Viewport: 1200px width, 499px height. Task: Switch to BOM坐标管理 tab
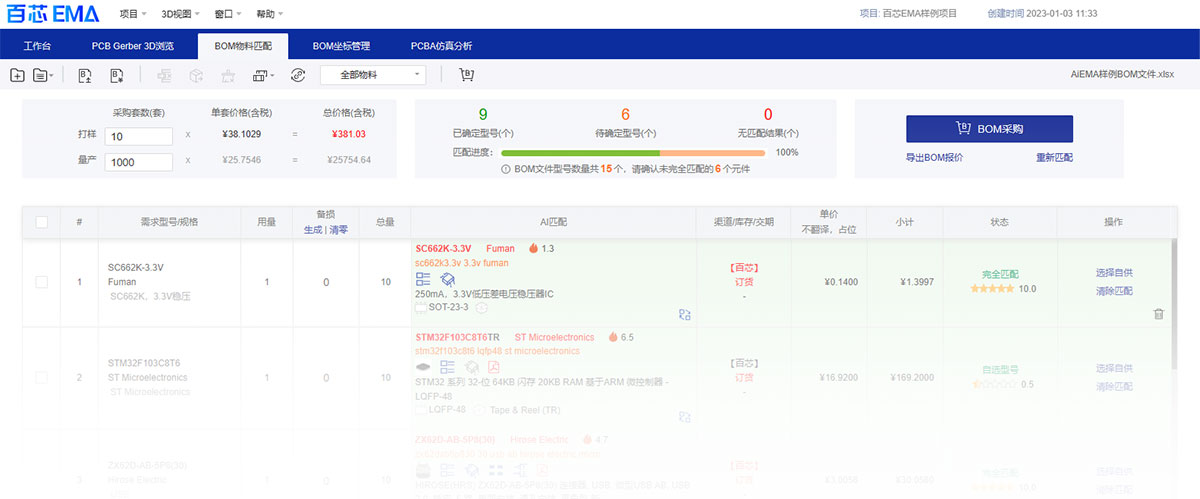click(341, 46)
